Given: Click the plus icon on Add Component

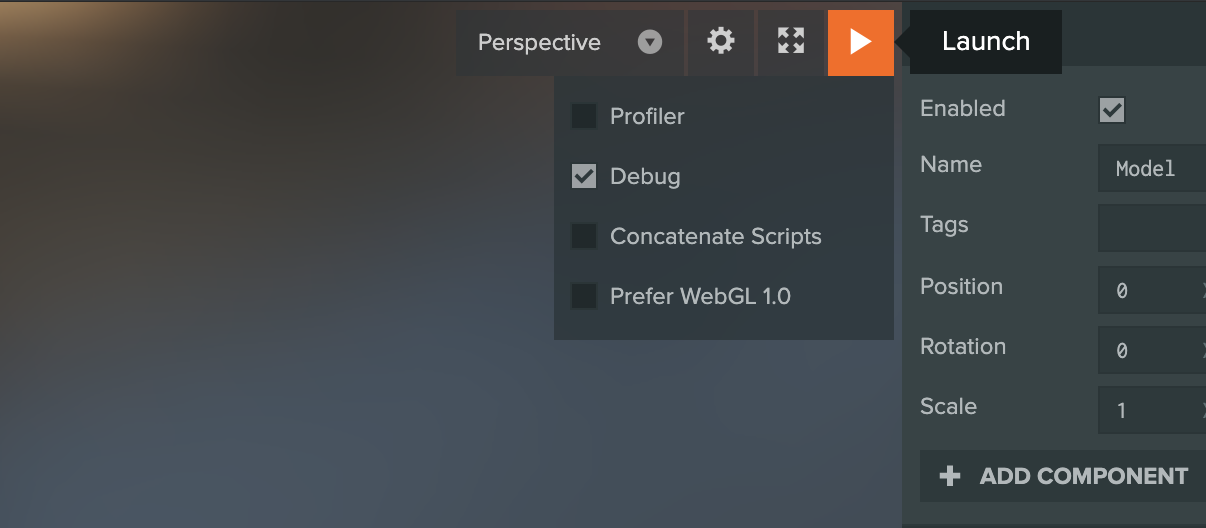Looking at the screenshot, I should click(x=950, y=476).
